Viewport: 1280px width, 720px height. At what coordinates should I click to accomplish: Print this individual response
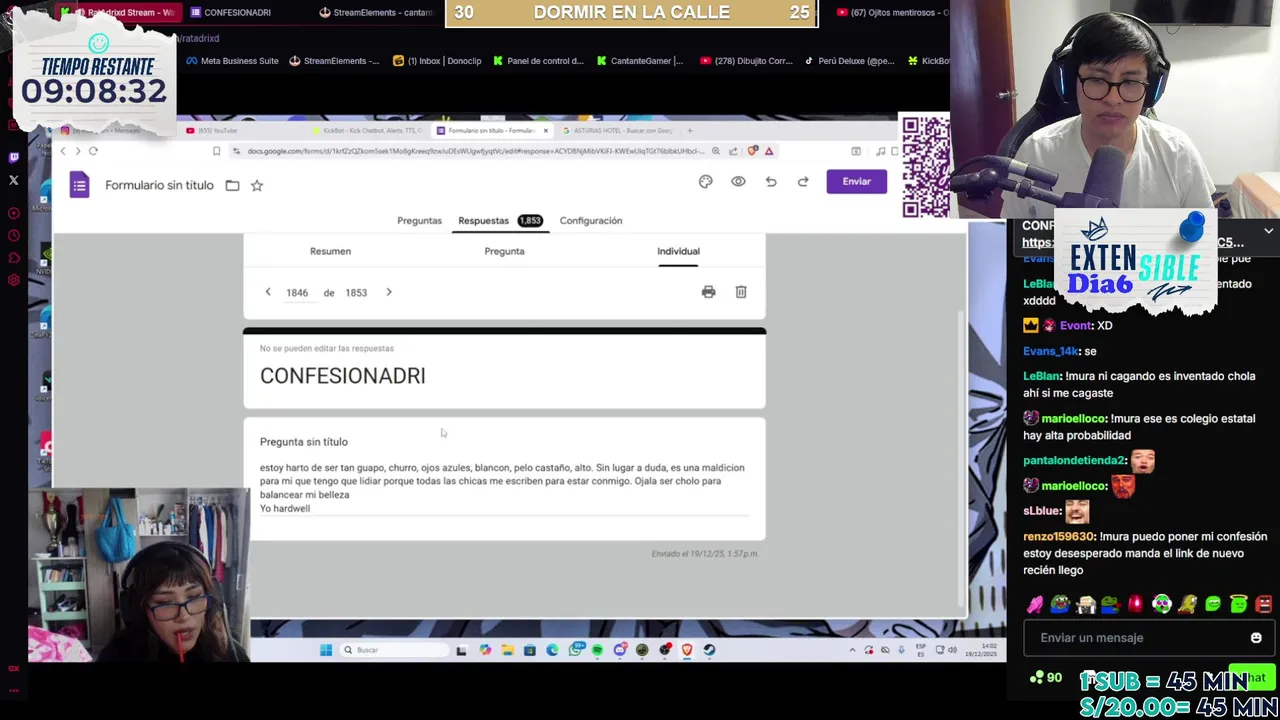point(708,292)
